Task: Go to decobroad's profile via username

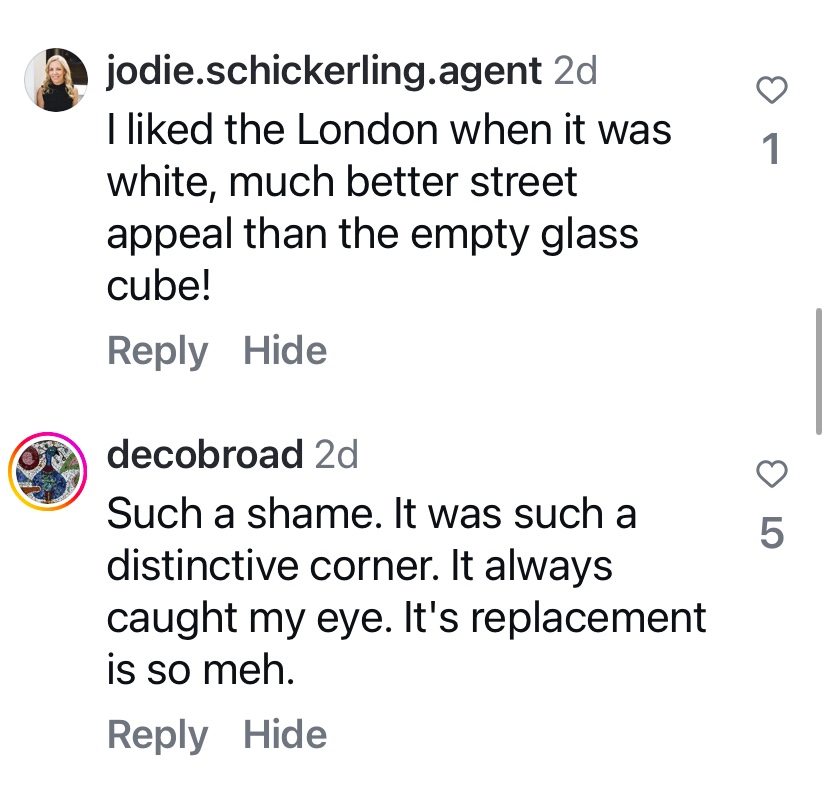Action: pos(204,455)
